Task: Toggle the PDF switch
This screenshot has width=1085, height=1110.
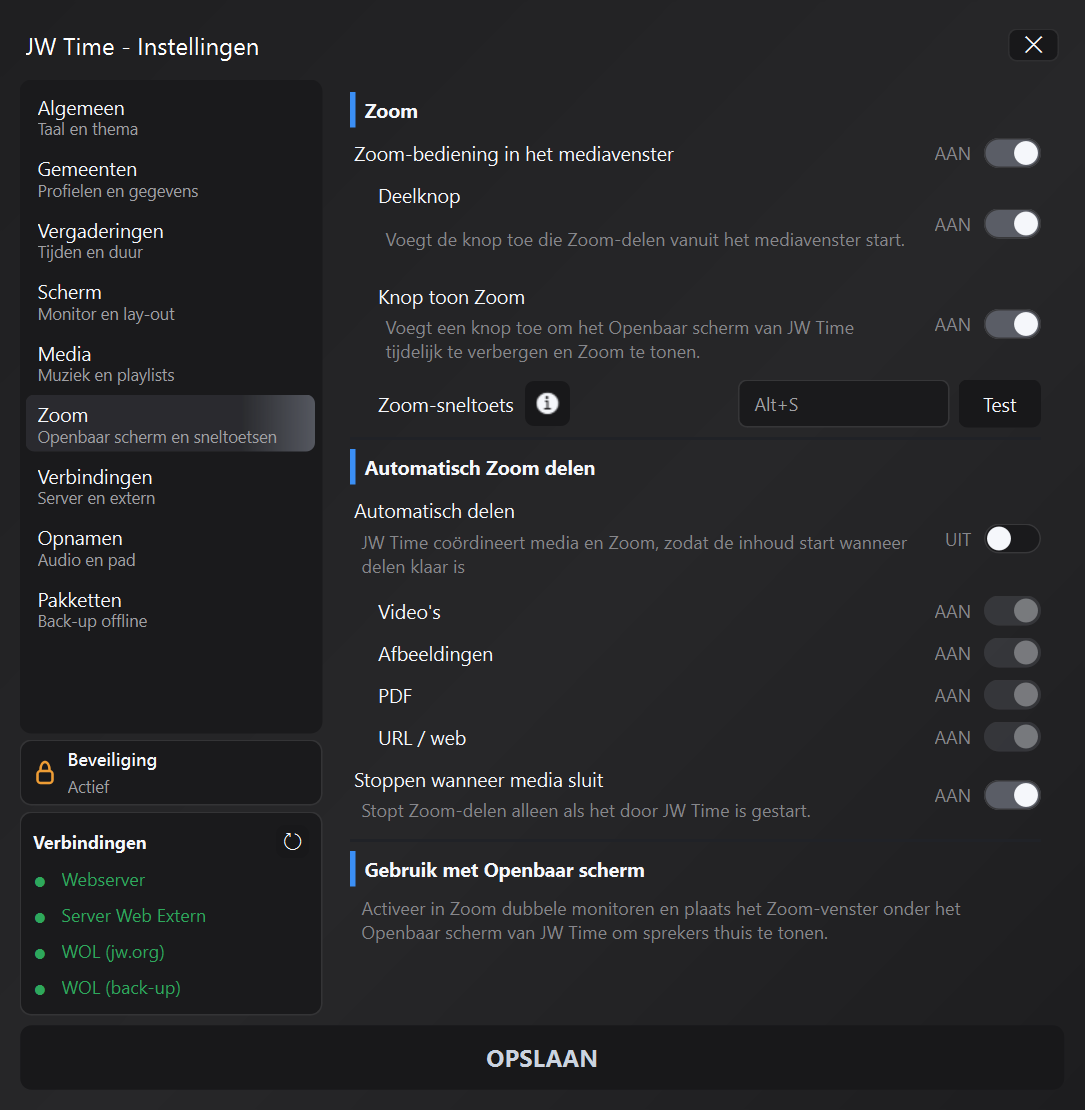Action: click(1011, 695)
